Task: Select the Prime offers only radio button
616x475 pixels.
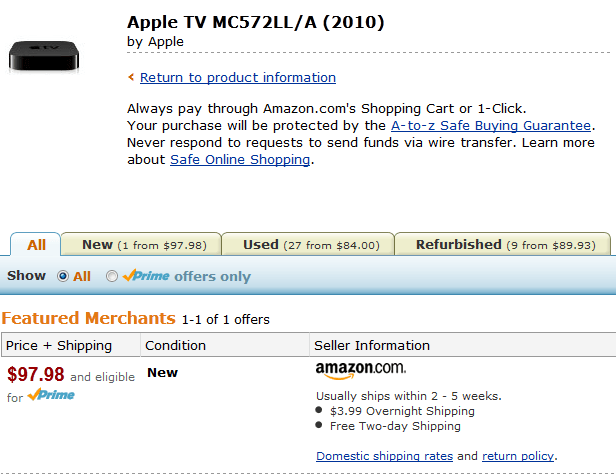Action: (112, 276)
